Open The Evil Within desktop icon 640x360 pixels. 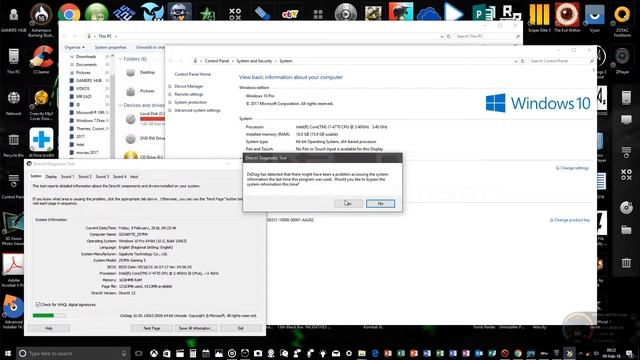567,17
